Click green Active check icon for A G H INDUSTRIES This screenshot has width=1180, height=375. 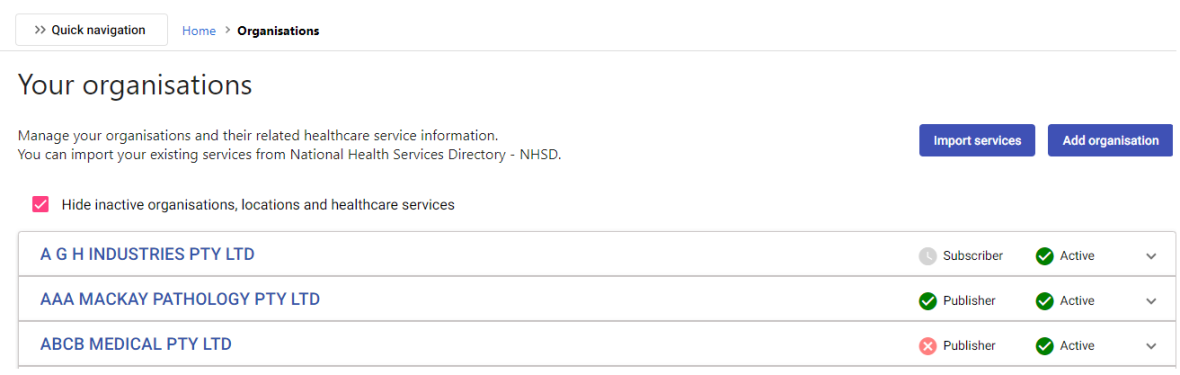[x=1044, y=256]
